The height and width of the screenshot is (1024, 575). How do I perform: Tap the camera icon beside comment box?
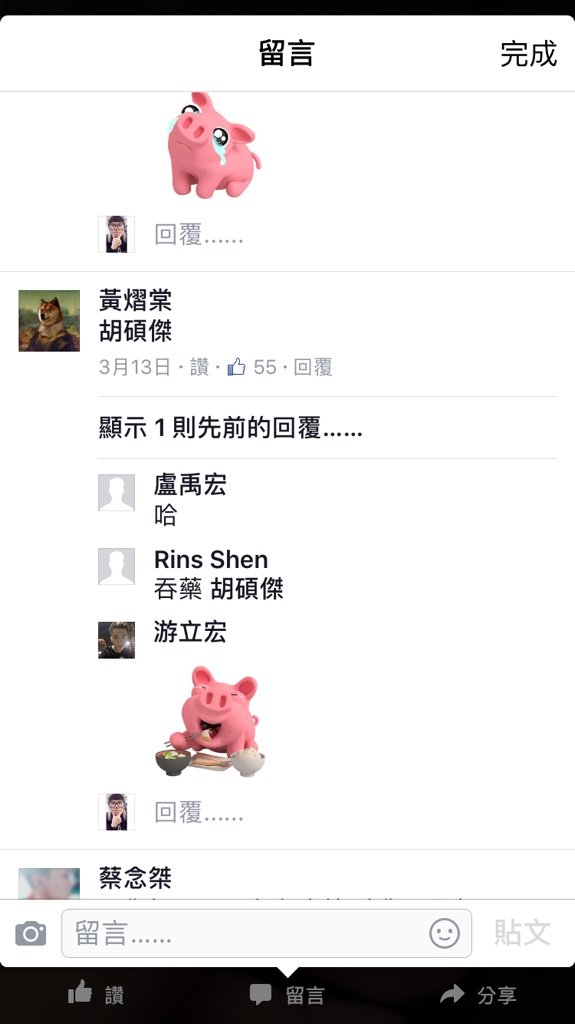(x=31, y=933)
